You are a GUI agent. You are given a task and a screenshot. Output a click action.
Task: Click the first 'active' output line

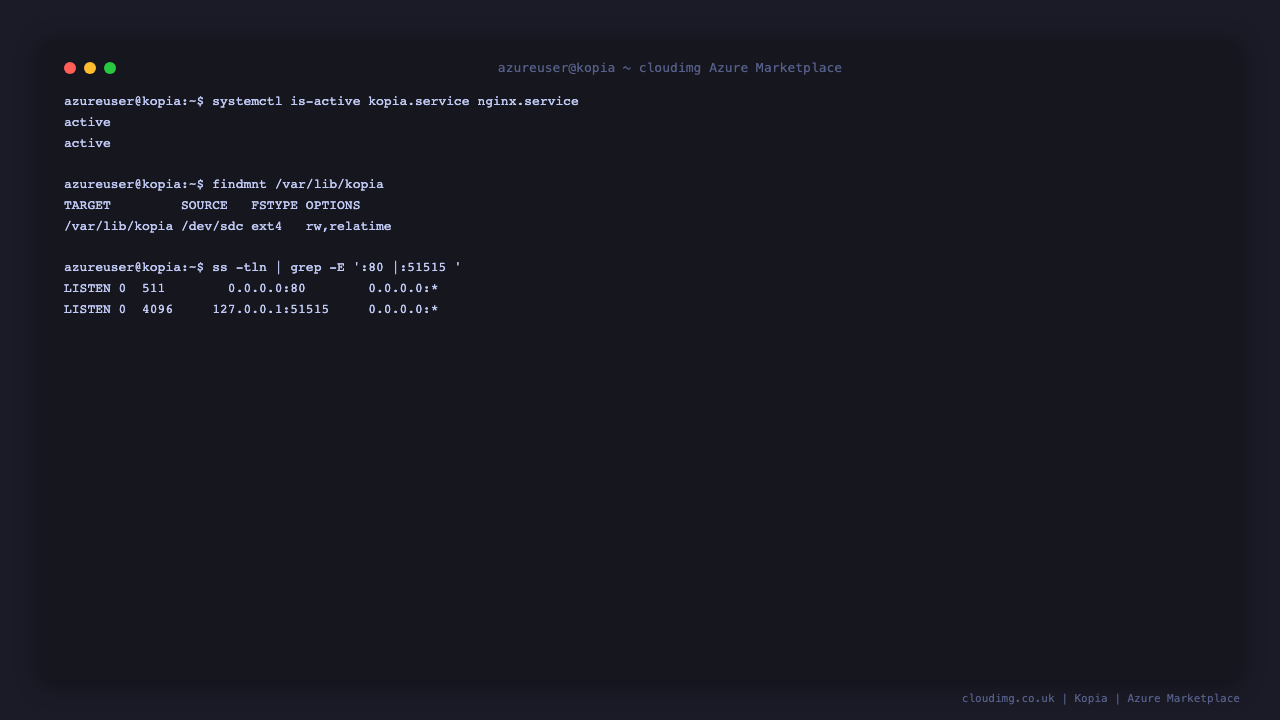pos(87,122)
